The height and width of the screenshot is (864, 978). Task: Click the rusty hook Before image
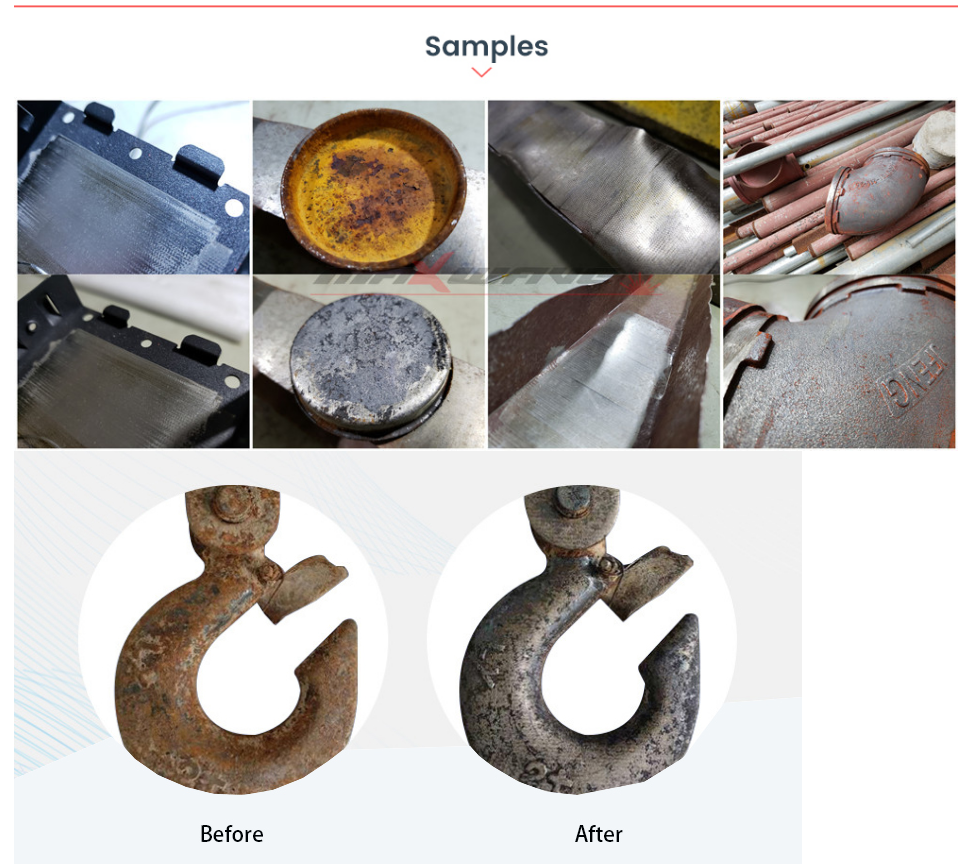[236, 640]
